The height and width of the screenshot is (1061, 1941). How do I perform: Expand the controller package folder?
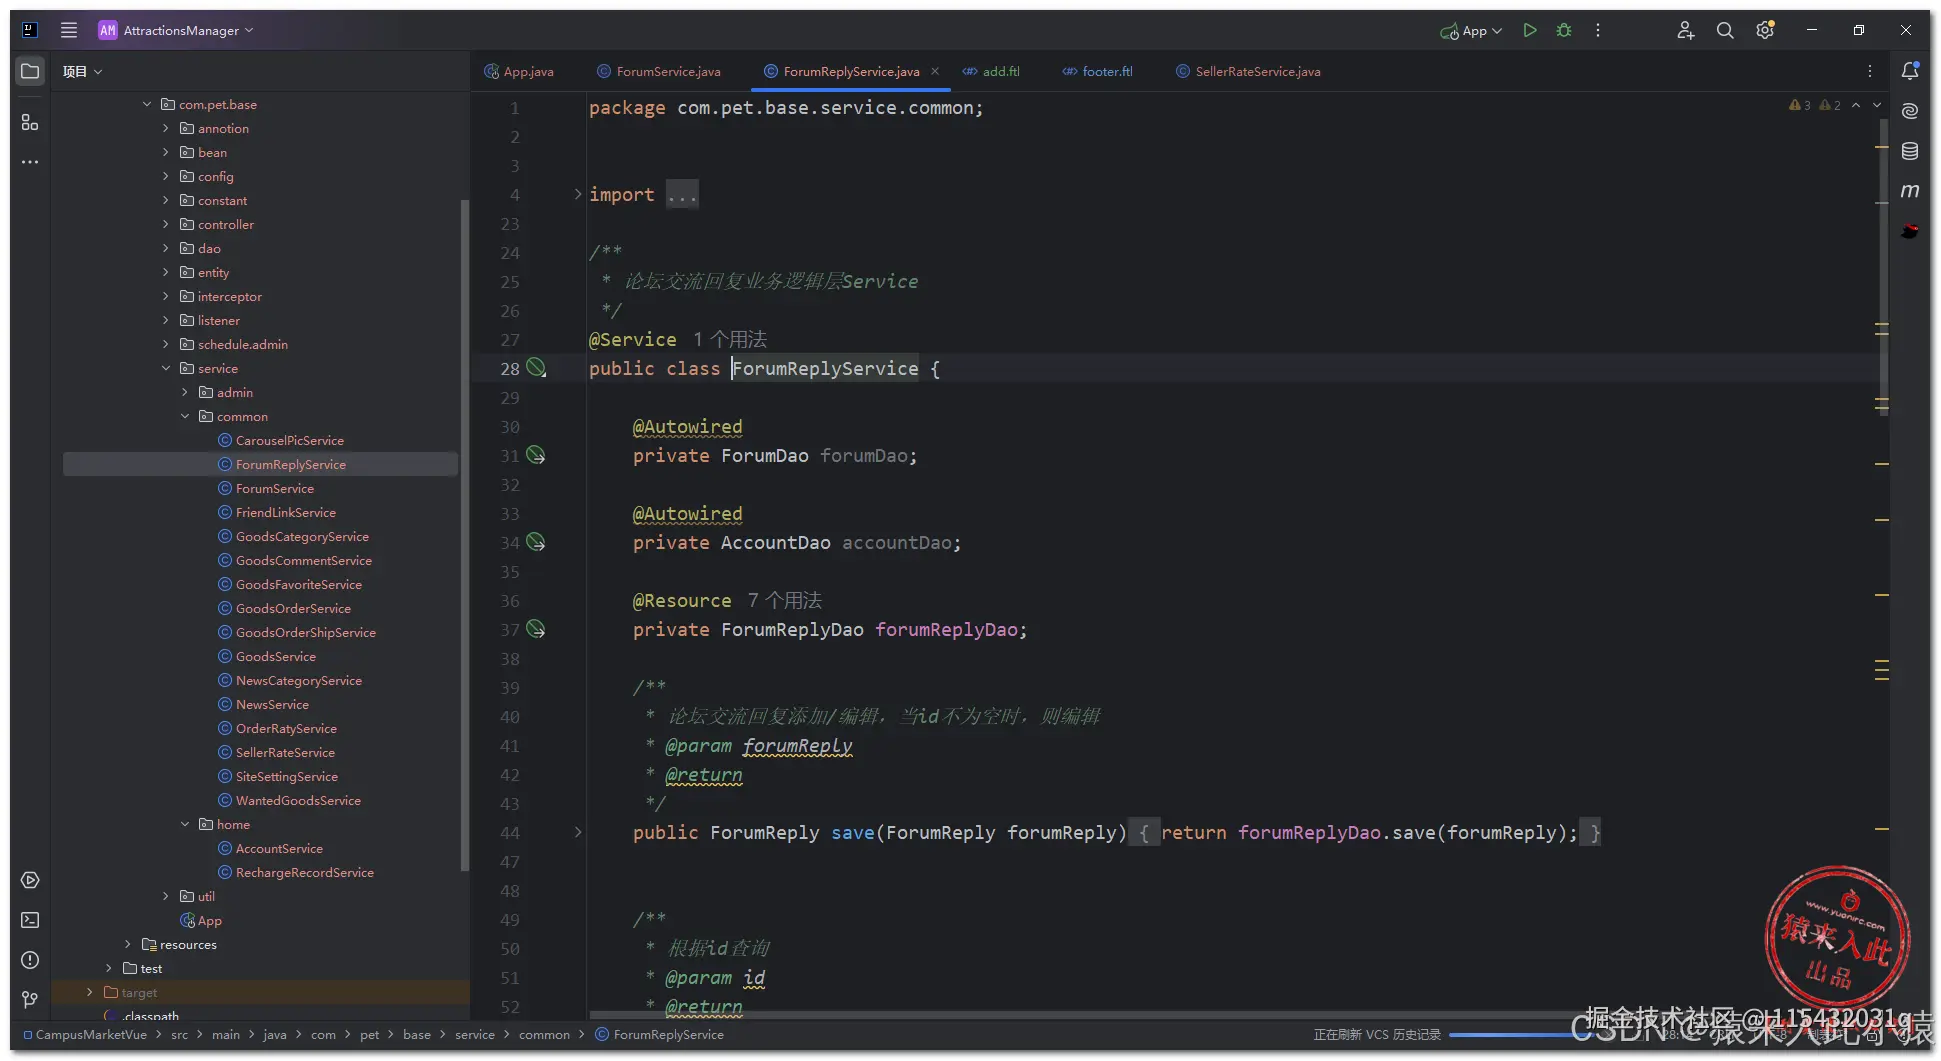(166, 225)
